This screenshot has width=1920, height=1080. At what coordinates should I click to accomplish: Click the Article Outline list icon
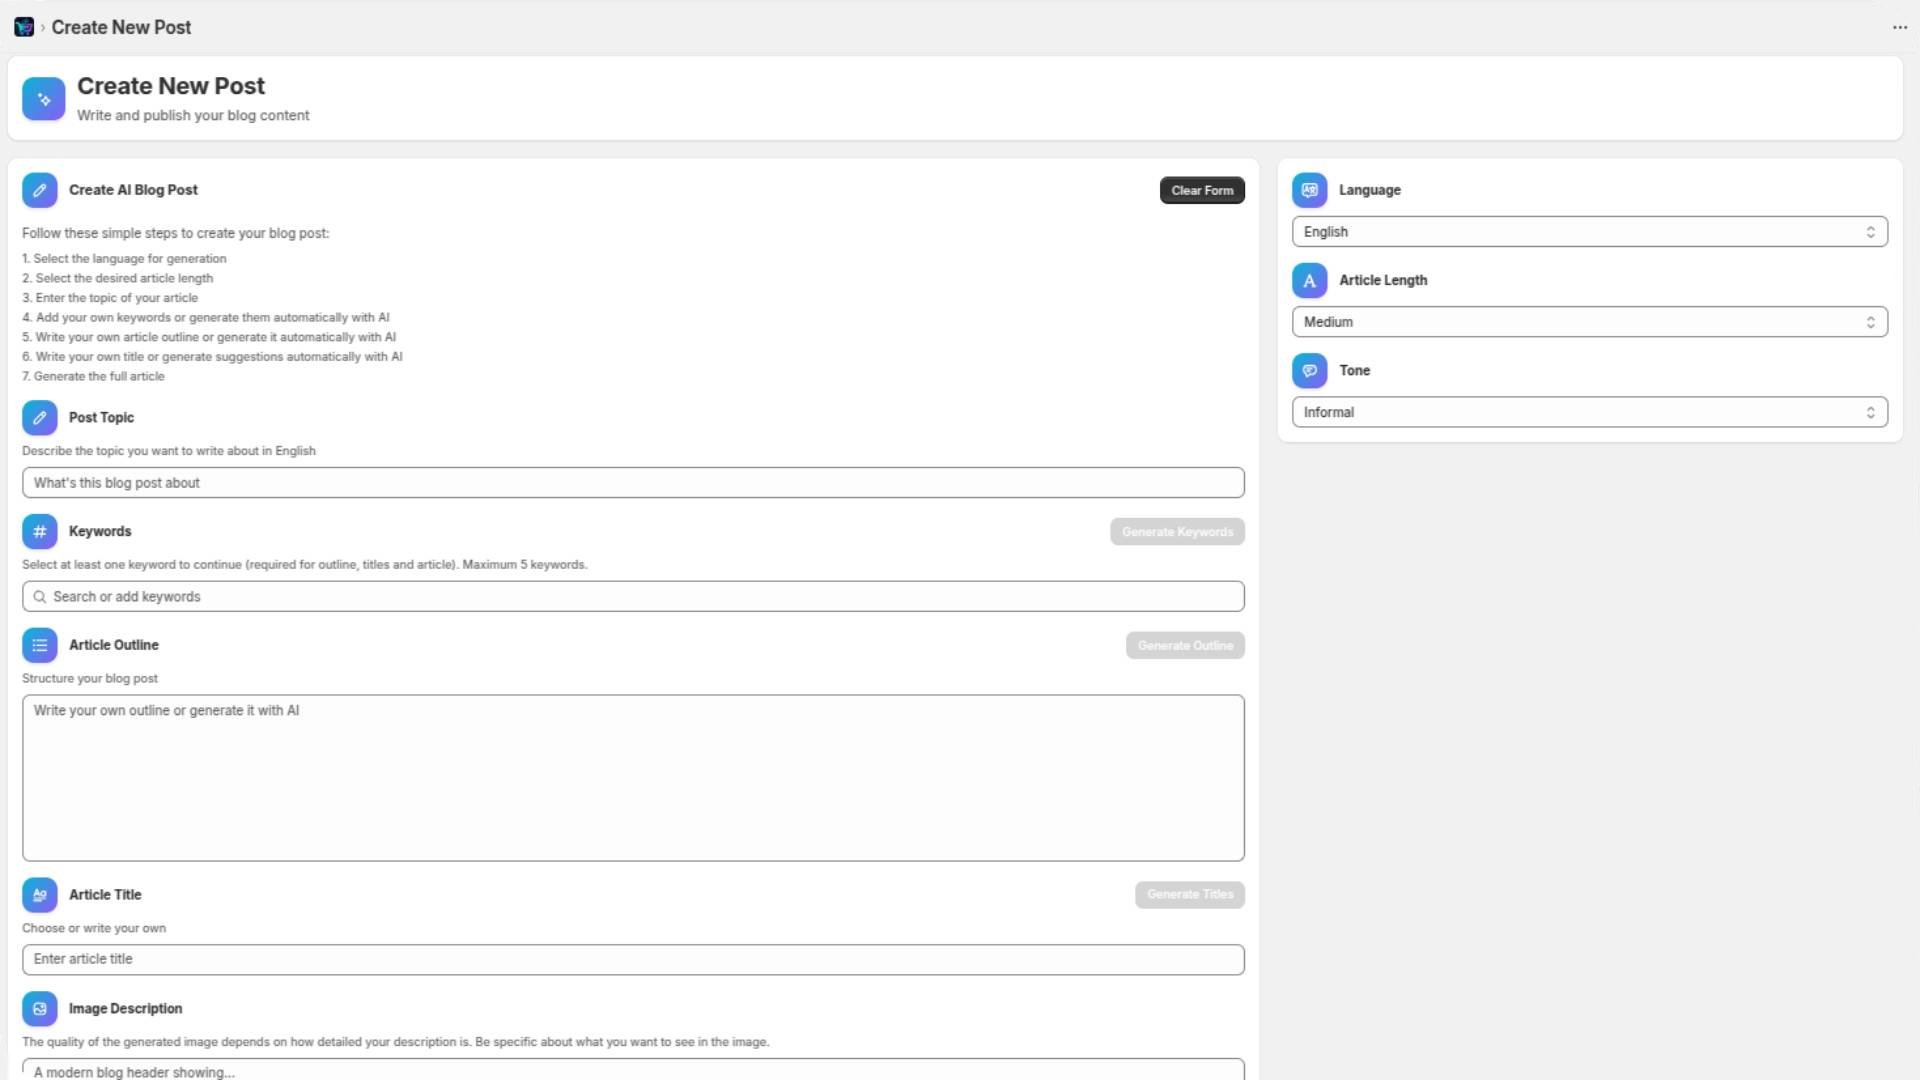(40, 645)
